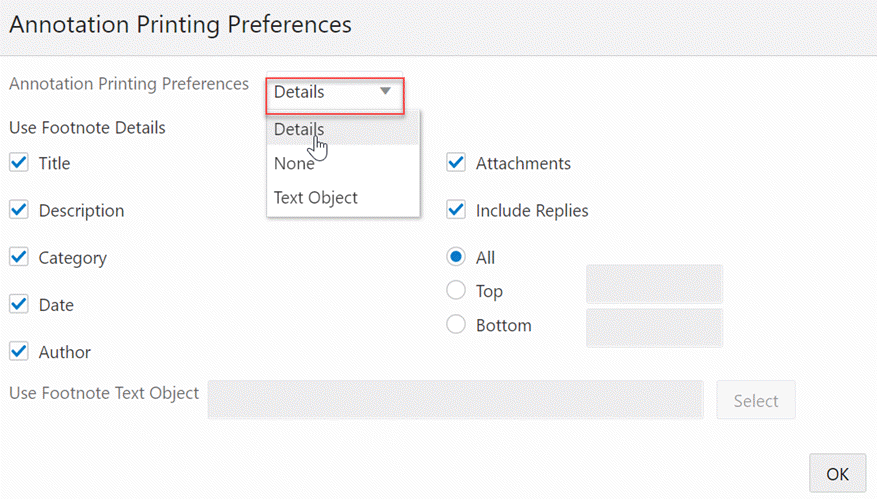Click the Top replies count field
Image resolution: width=877 pixels, height=499 pixels.
654,284
